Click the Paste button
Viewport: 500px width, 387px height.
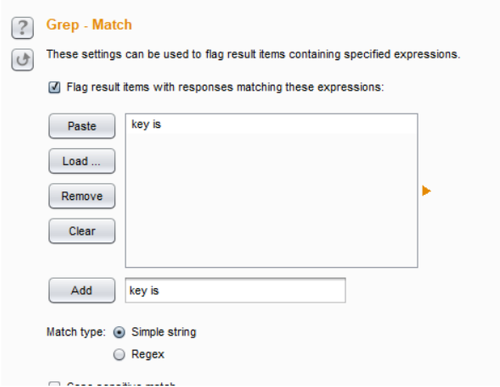[x=82, y=126]
